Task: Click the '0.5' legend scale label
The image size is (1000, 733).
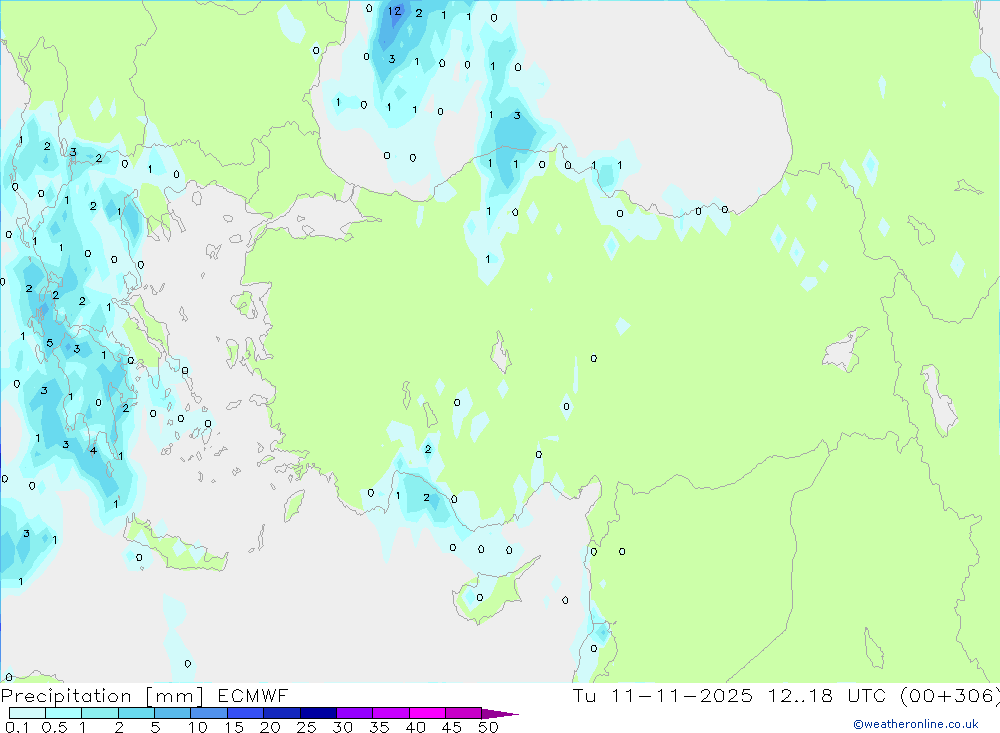Action: pyautogui.click(x=54, y=727)
